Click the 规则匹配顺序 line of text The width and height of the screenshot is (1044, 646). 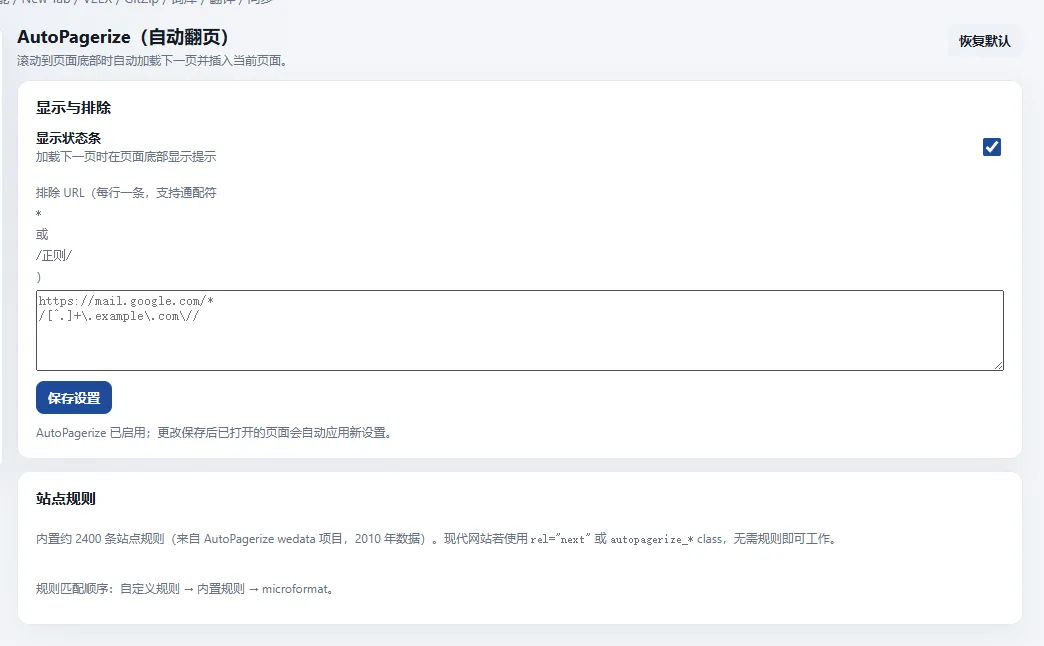point(184,589)
